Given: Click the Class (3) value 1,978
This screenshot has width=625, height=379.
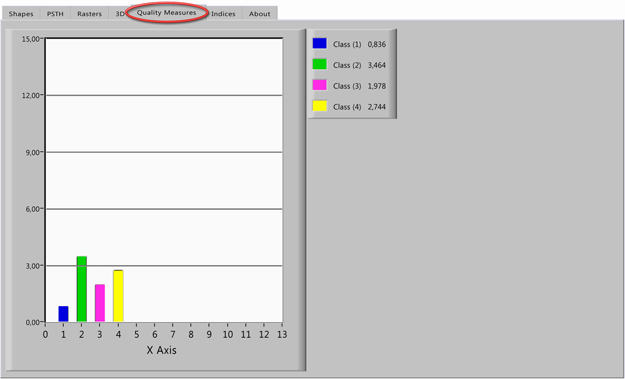Looking at the screenshot, I should 377,86.
